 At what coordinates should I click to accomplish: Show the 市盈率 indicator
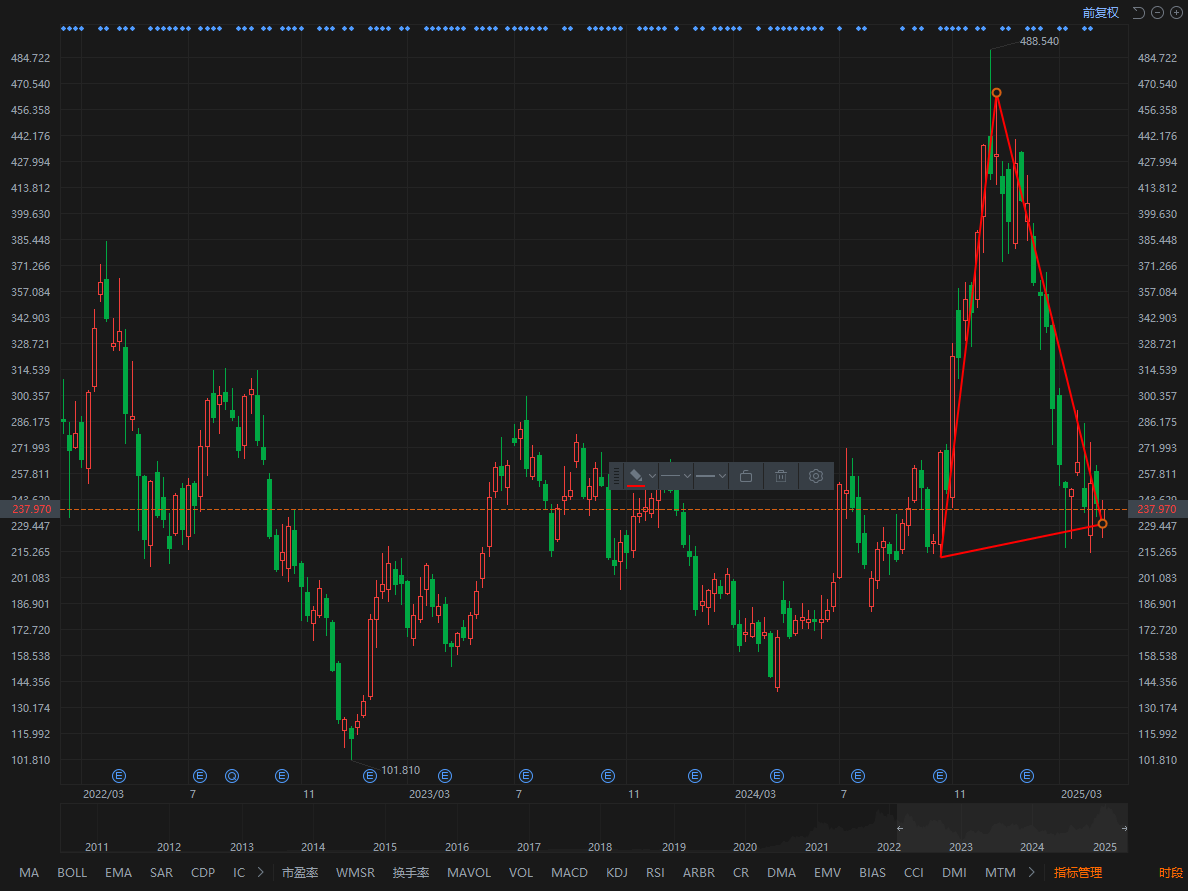(300, 873)
